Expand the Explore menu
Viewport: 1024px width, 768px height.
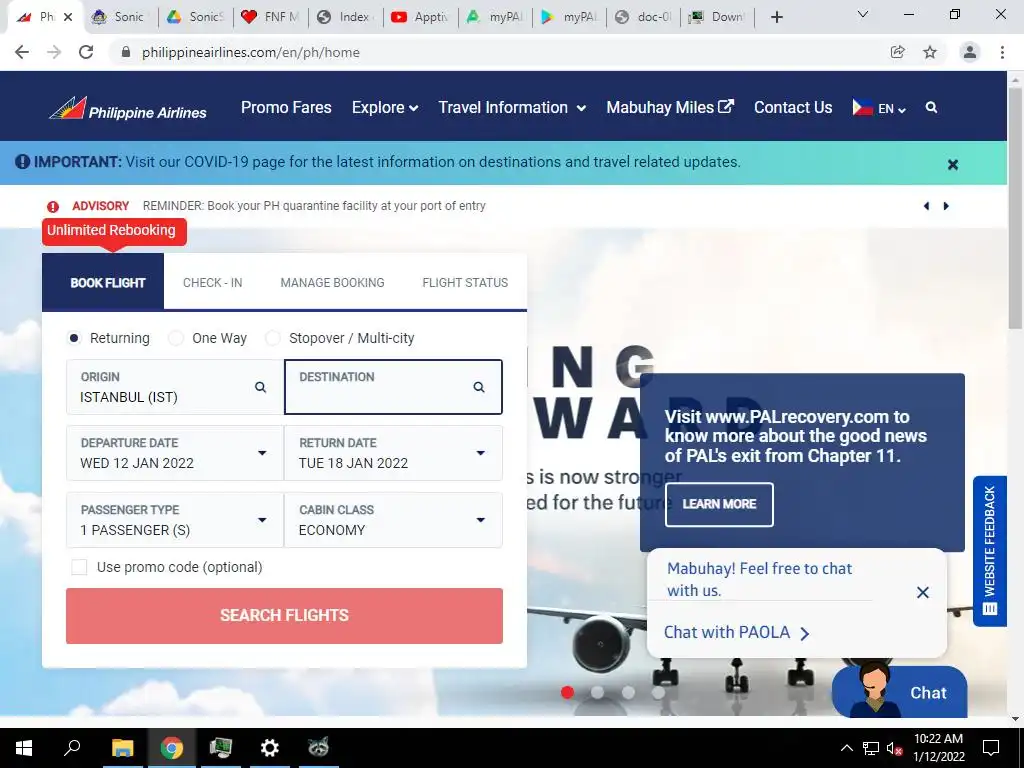[385, 108]
